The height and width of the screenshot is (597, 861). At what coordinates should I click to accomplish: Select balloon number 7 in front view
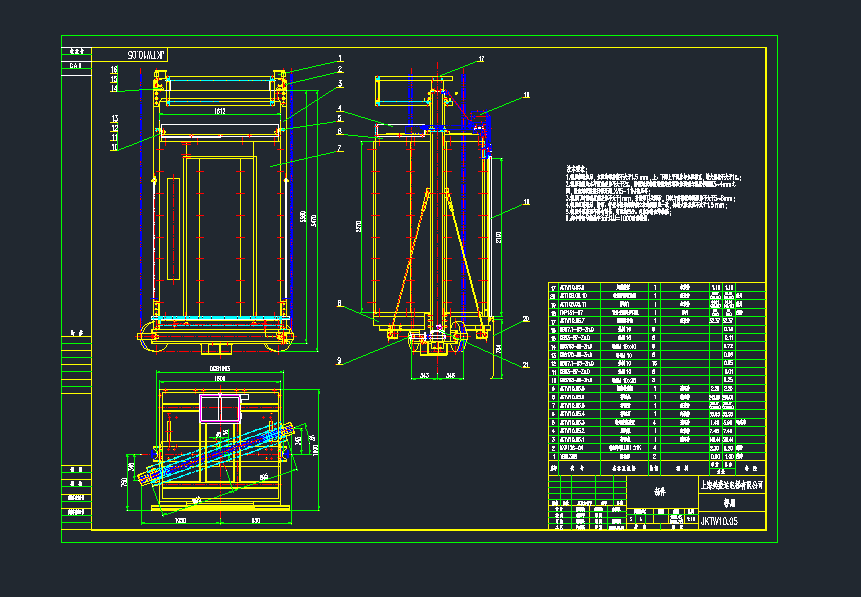coord(340,148)
